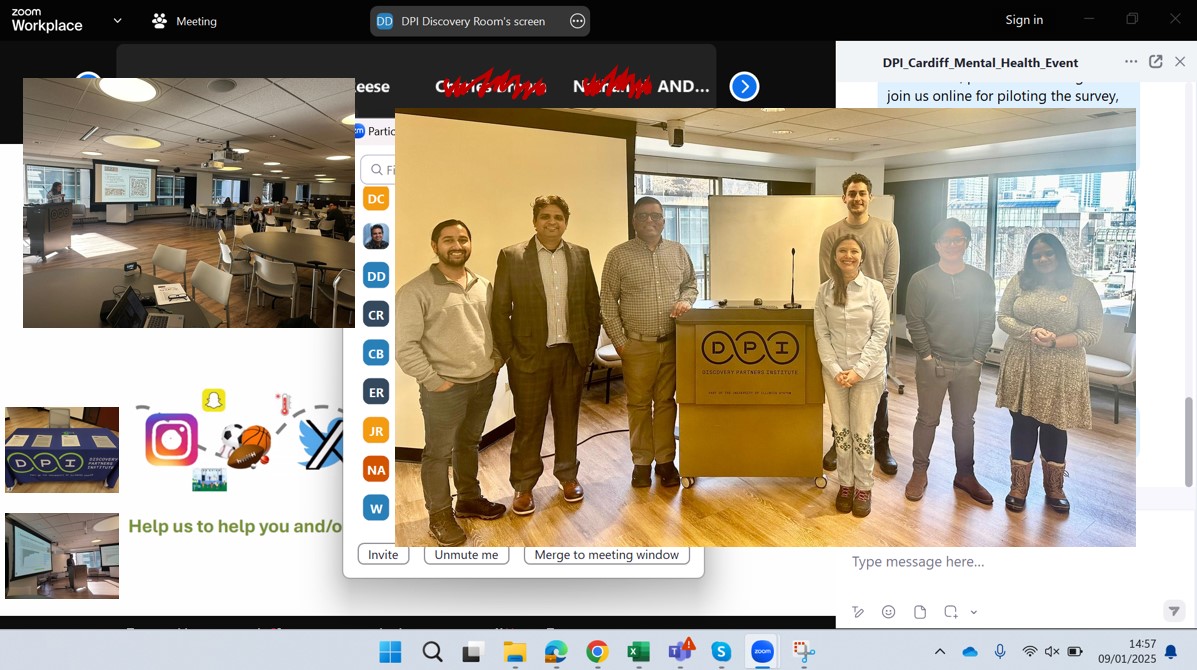Open the Zoom Workplace dropdown chevron

tap(118, 21)
